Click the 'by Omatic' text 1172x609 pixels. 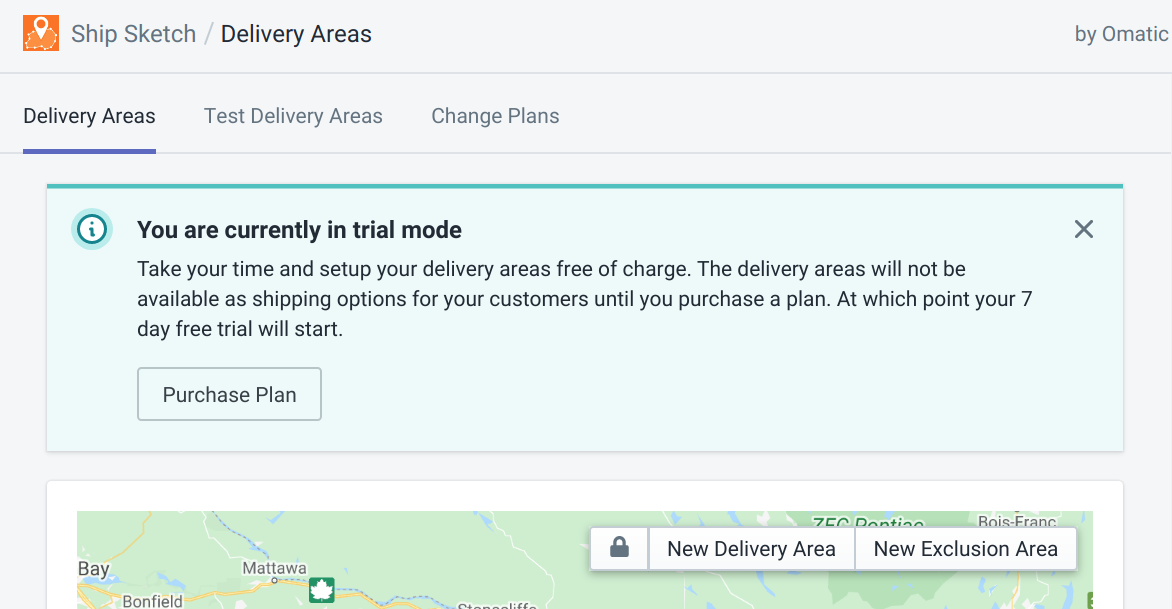pos(1121,34)
